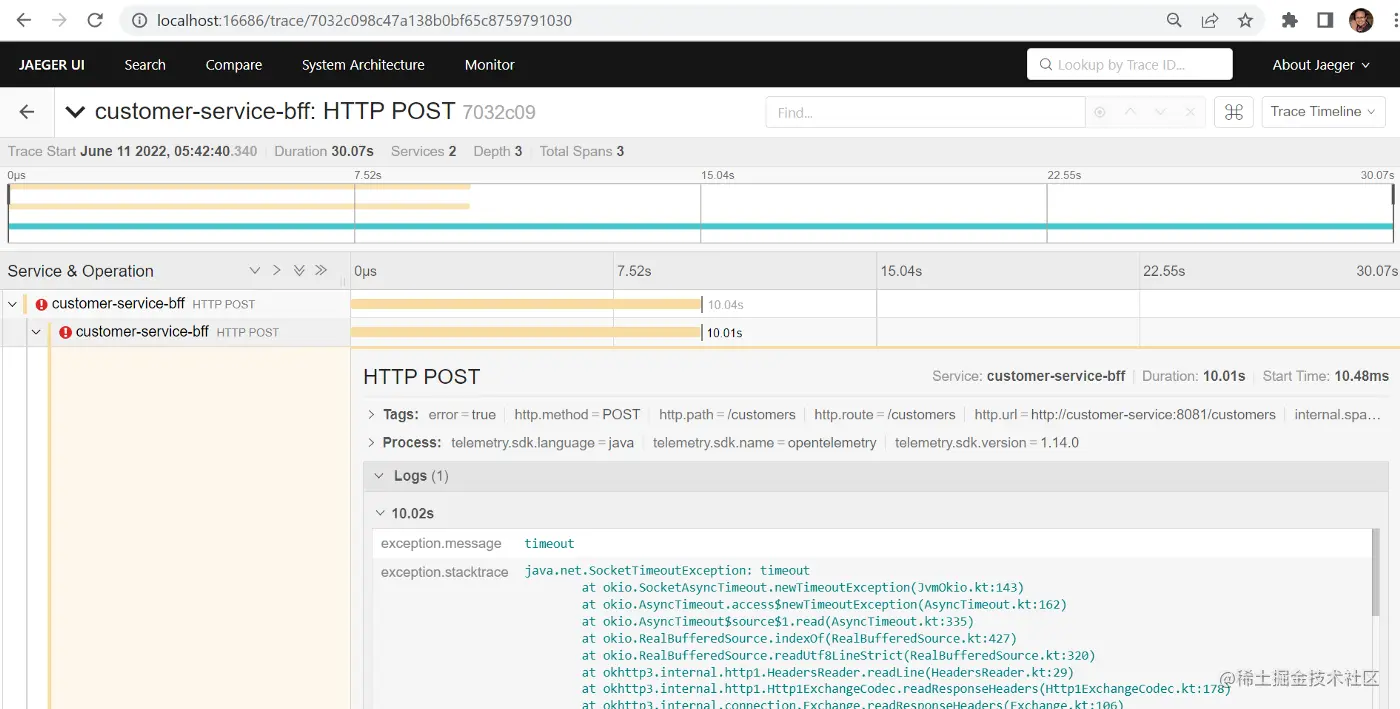Screen dimensions: 1400x709
Task: Collapse the child customer-service-bff span
Action: point(36,332)
